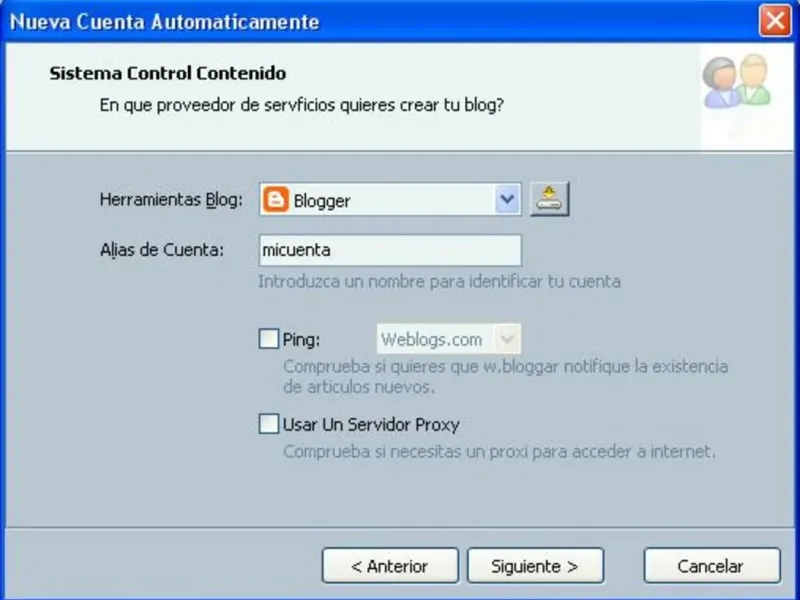
Task: Click the download-to-drive icon button beside Blogger
Action: point(549,199)
